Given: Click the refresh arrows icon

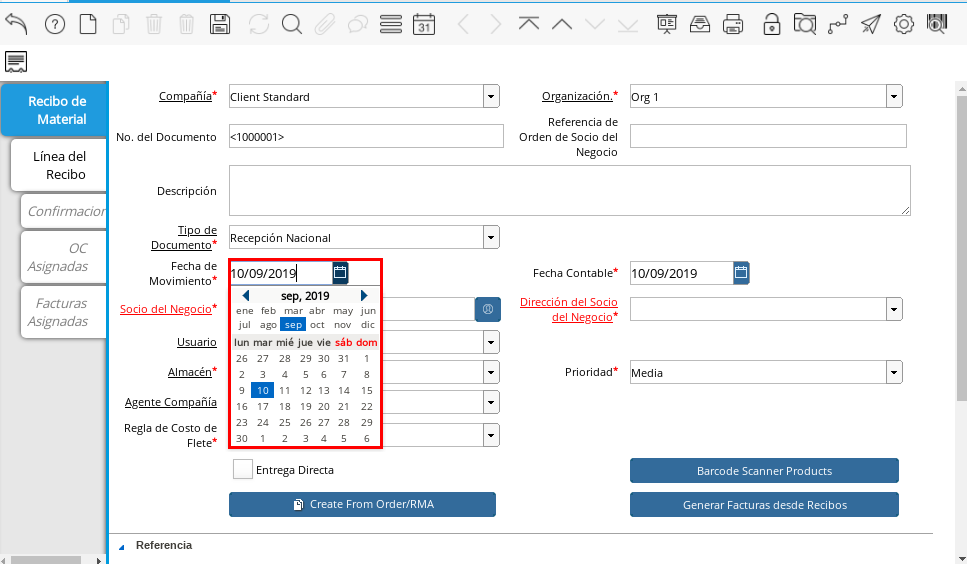Looking at the screenshot, I should (259, 25).
